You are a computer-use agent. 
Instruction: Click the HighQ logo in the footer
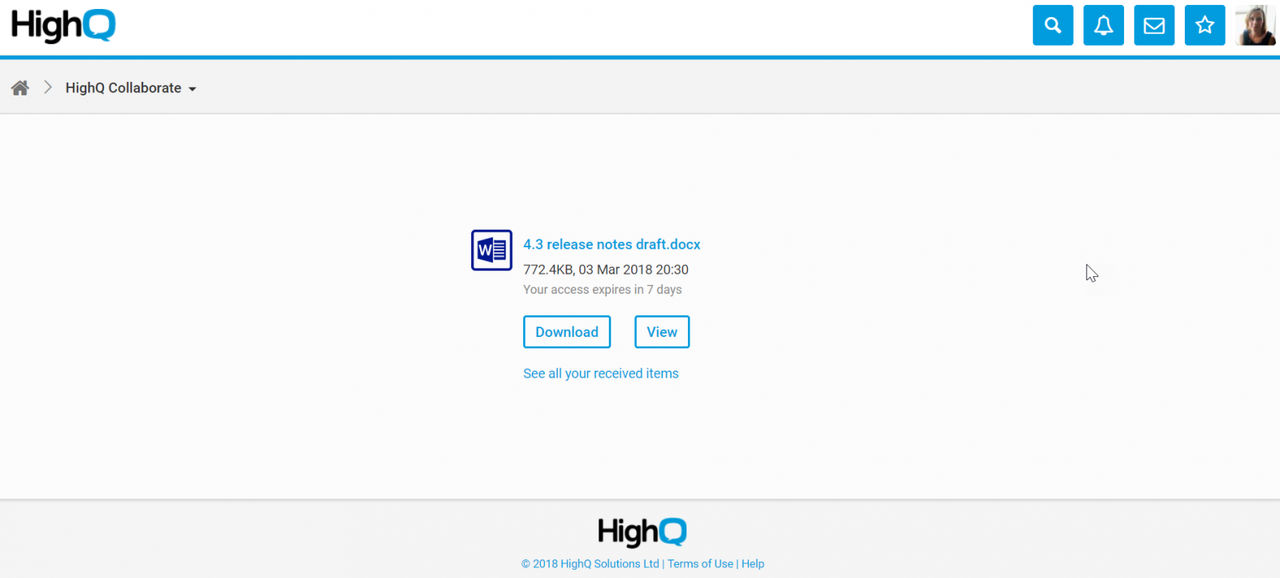642,531
